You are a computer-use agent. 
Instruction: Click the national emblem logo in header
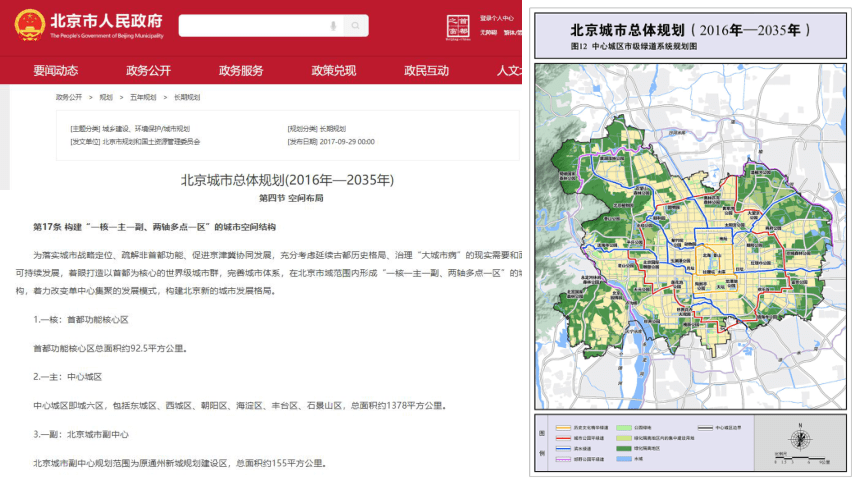(x=29, y=25)
